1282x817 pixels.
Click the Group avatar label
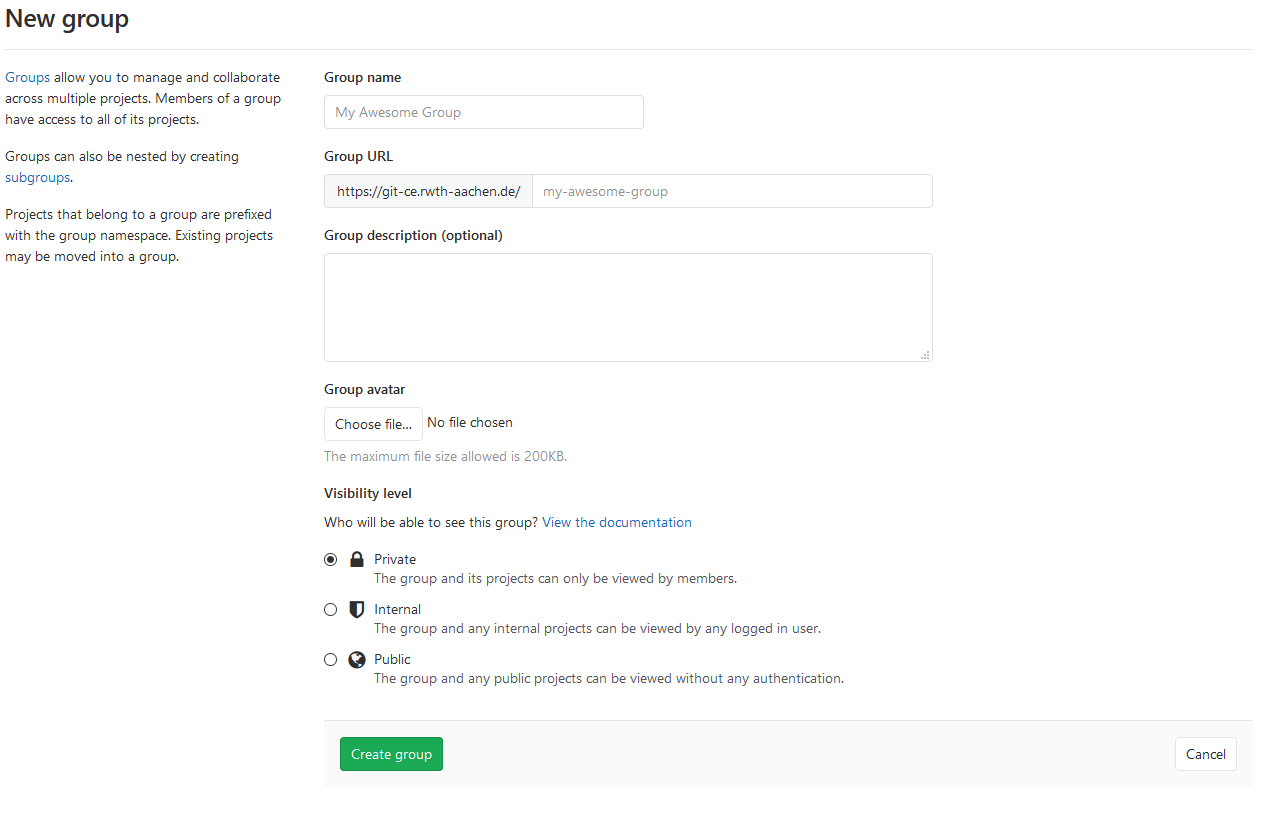point(364,389)
